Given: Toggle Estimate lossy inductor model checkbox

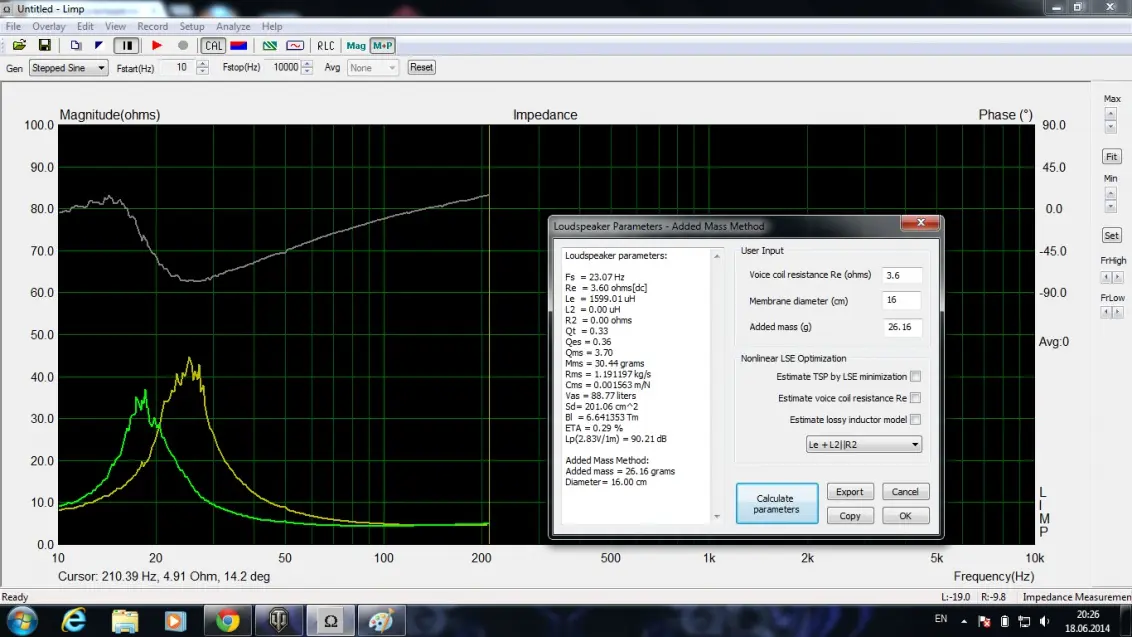Looking at the screenshot, I should tap(915, 420).
